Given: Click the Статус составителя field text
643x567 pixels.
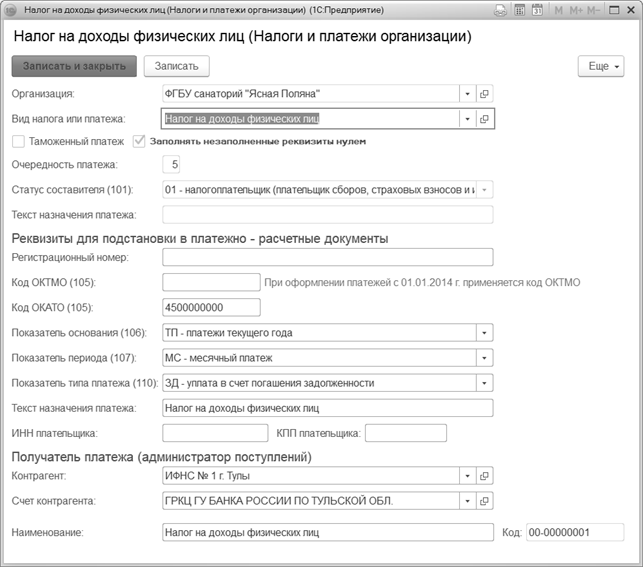Looking at the screenshot, I should pos(319,190).
